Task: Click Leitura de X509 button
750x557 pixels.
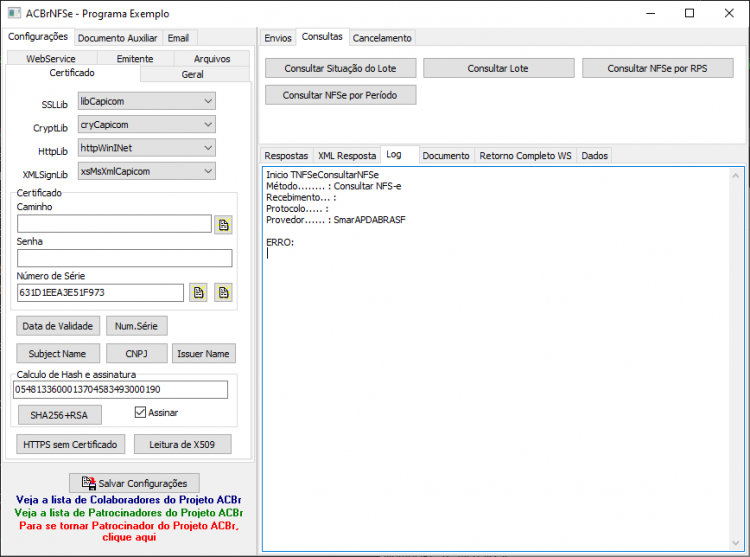Action: coord(183,445)
